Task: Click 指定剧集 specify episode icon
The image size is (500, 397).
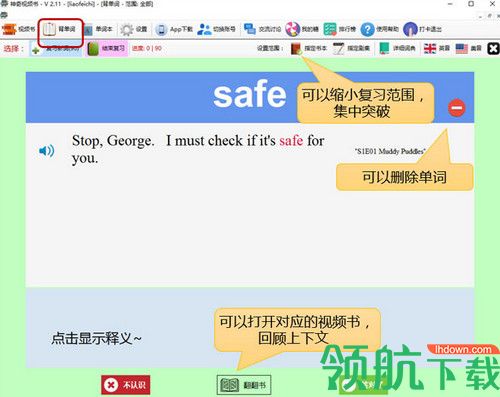Action: (338, 49)
